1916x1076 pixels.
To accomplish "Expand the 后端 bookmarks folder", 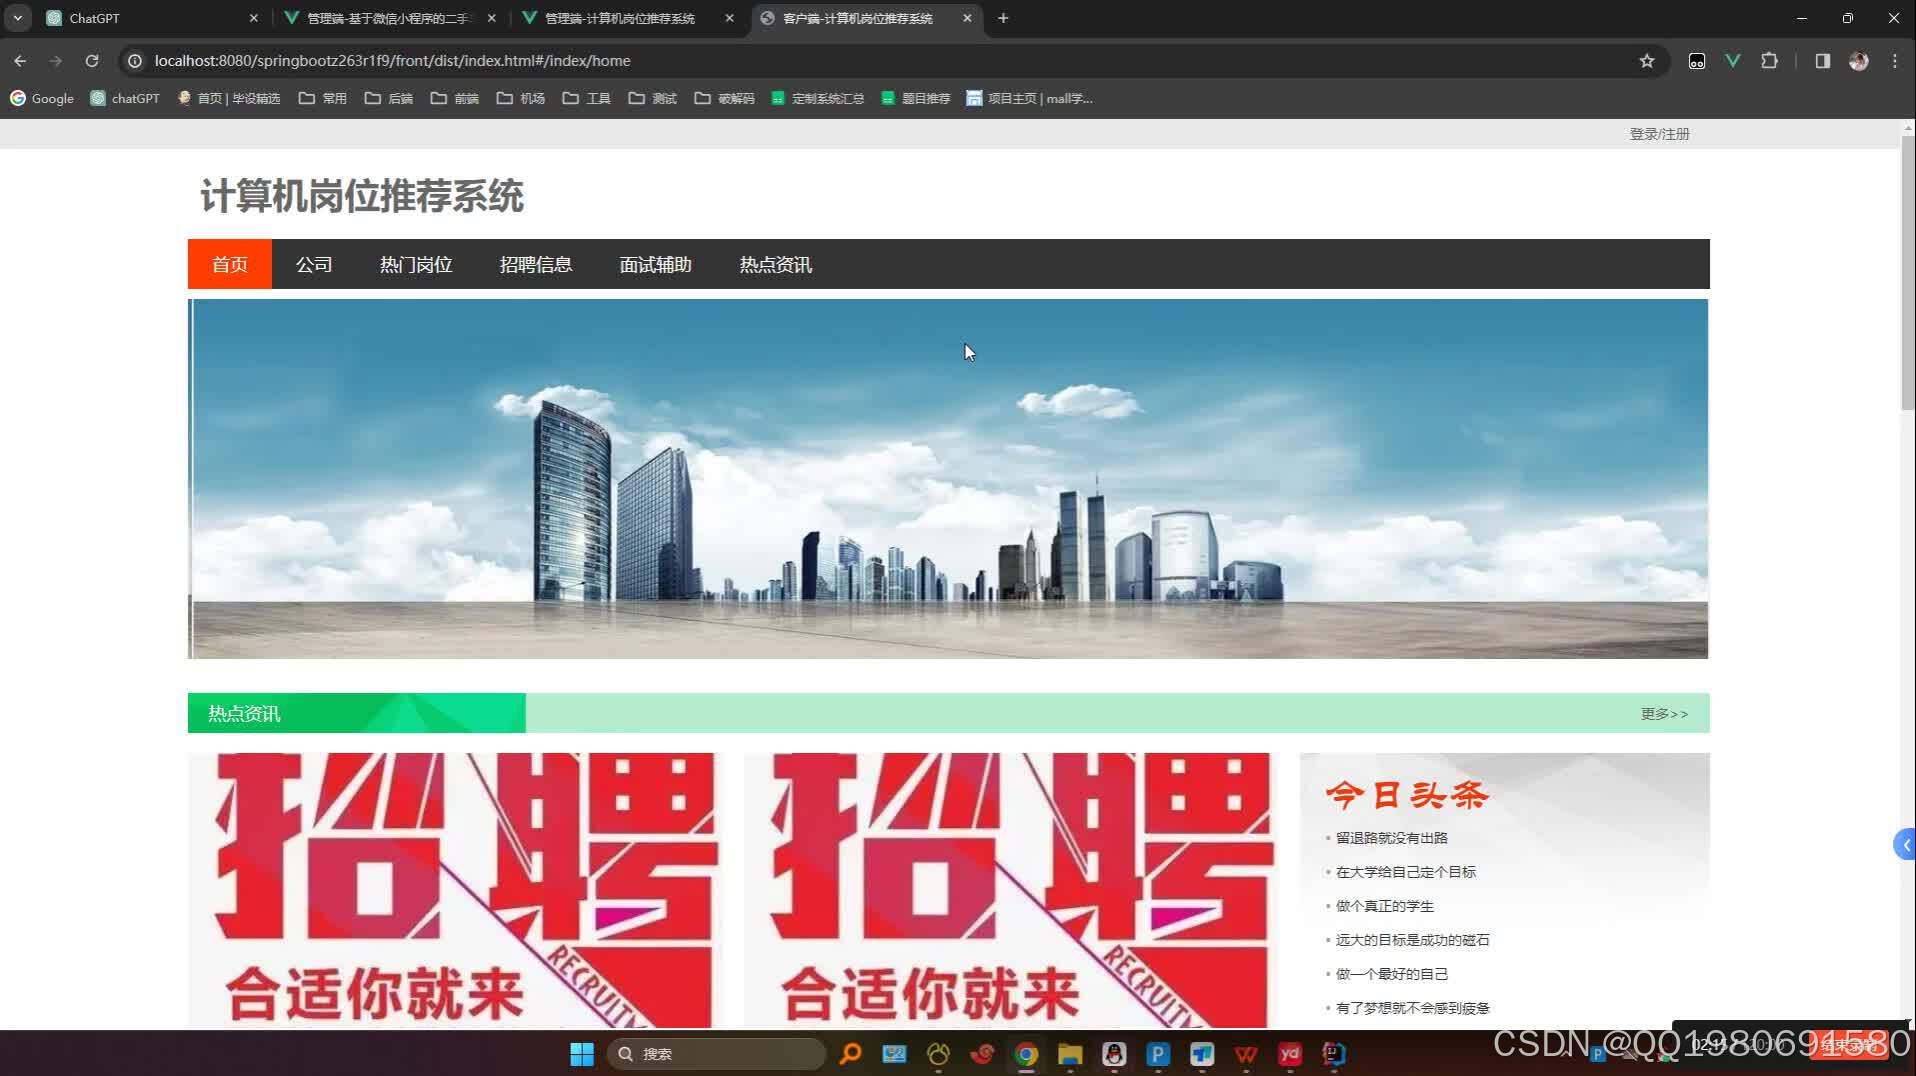I will pyautogui.click(x=389, y=98).
